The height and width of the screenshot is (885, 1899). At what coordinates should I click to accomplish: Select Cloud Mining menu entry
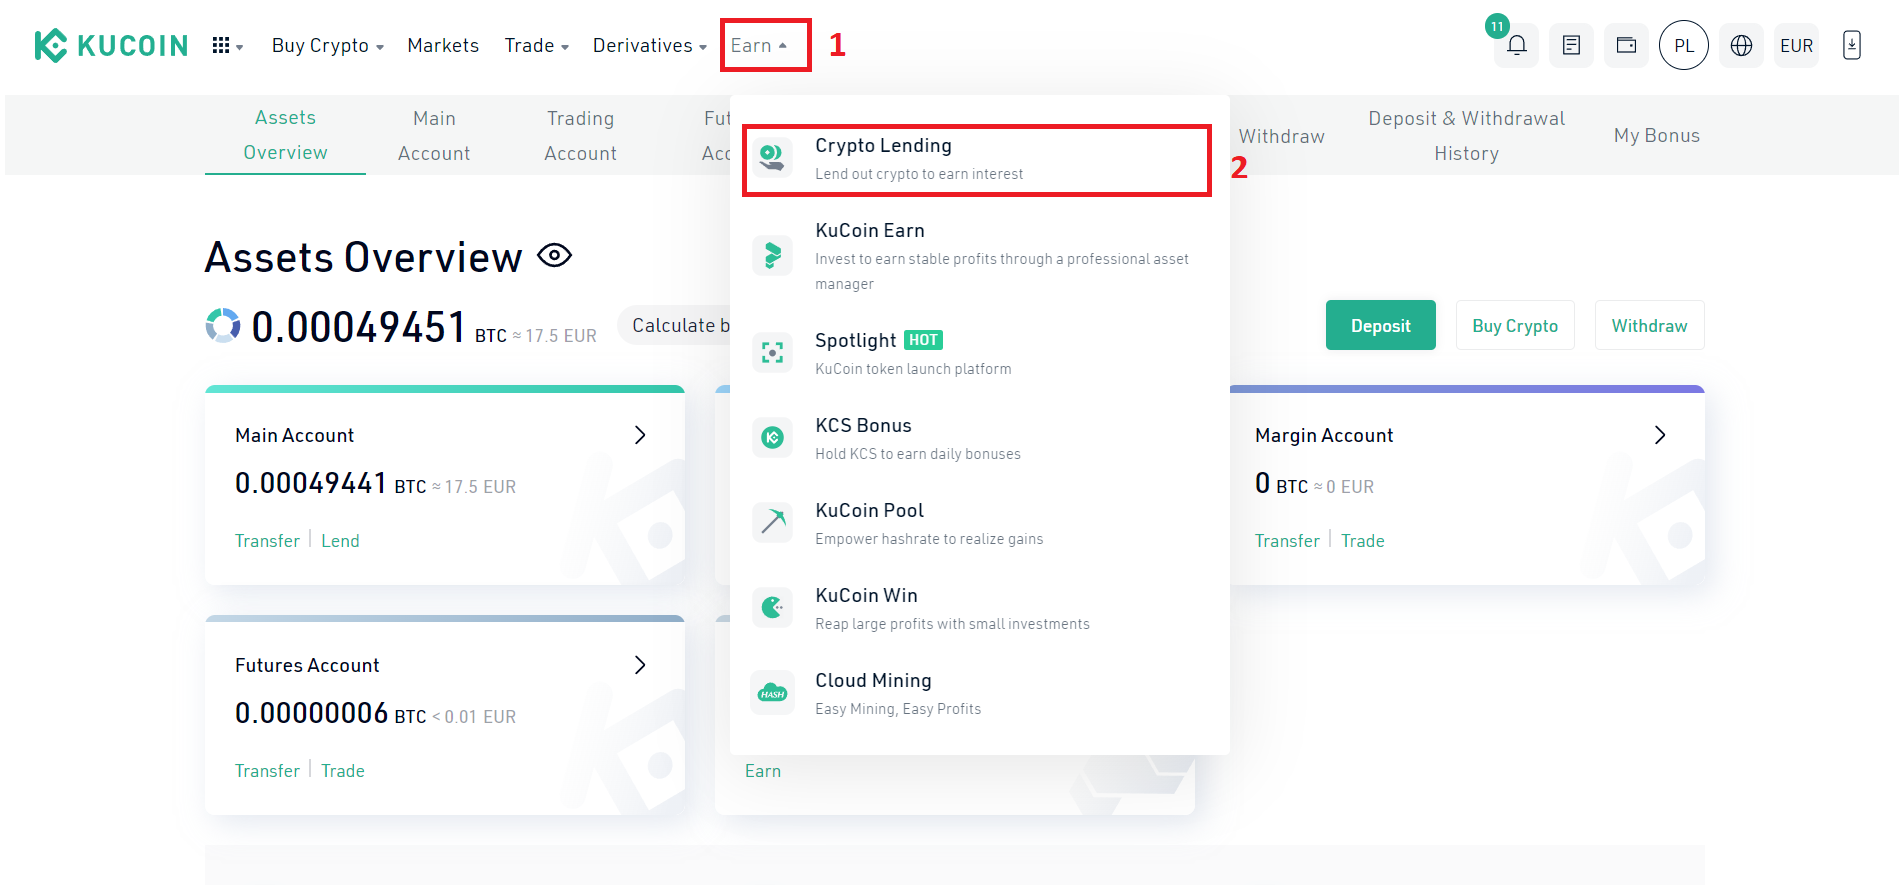point(980,693)
